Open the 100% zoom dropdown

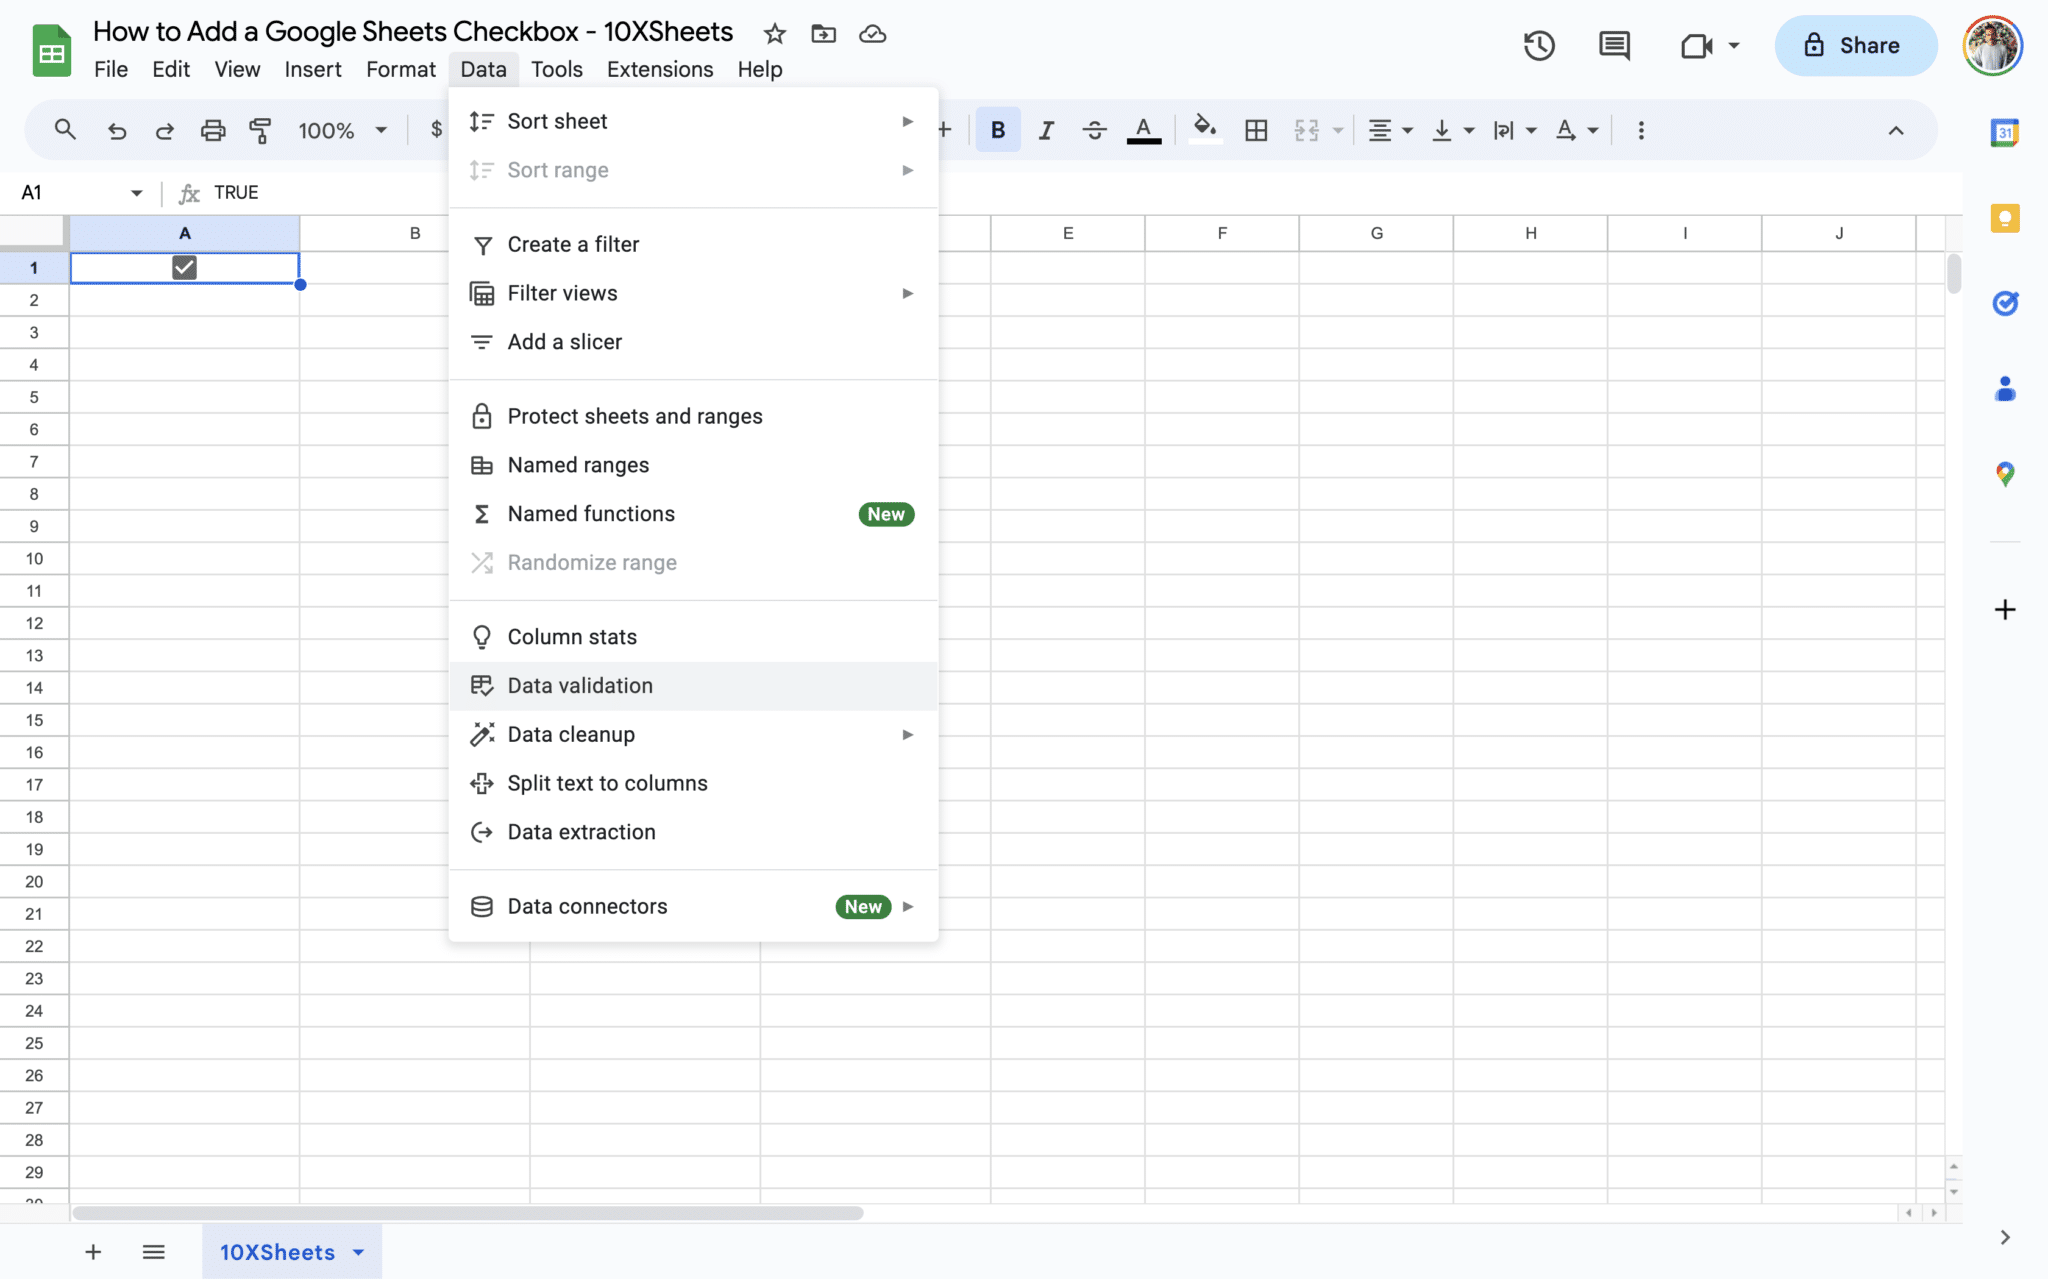[342, 130]
